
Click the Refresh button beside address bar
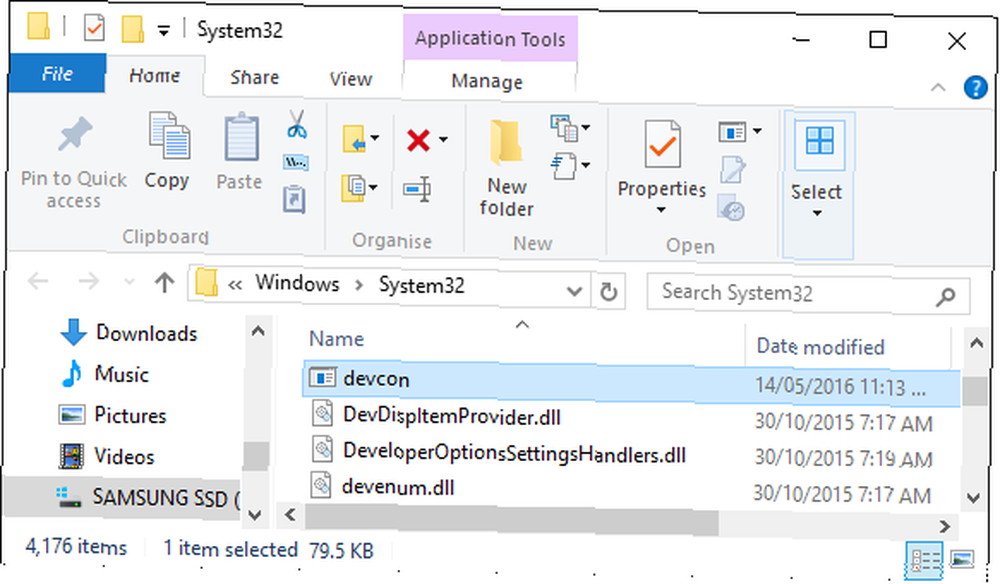click(608, 293)
